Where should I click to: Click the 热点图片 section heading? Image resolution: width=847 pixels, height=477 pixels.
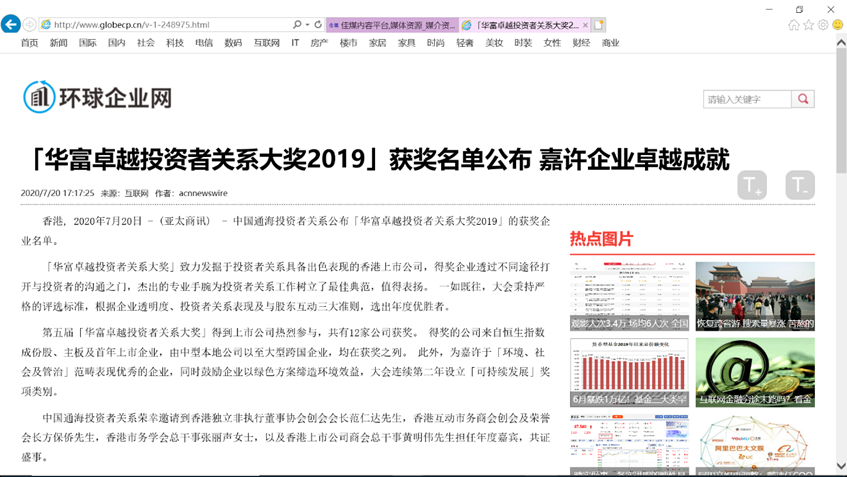coord(601,239)
